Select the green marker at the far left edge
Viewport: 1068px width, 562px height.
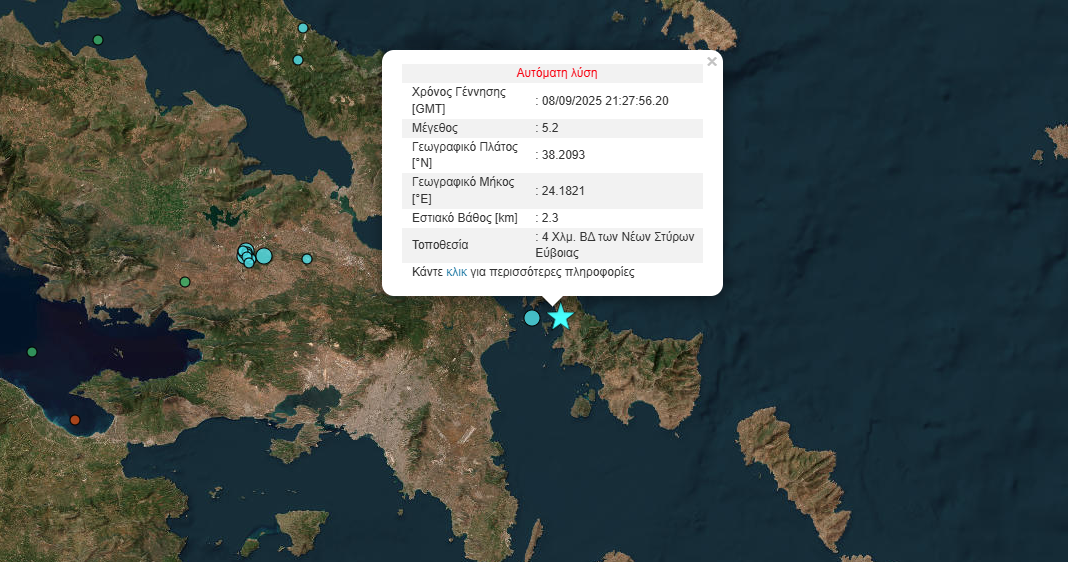(x=32, y=352)
